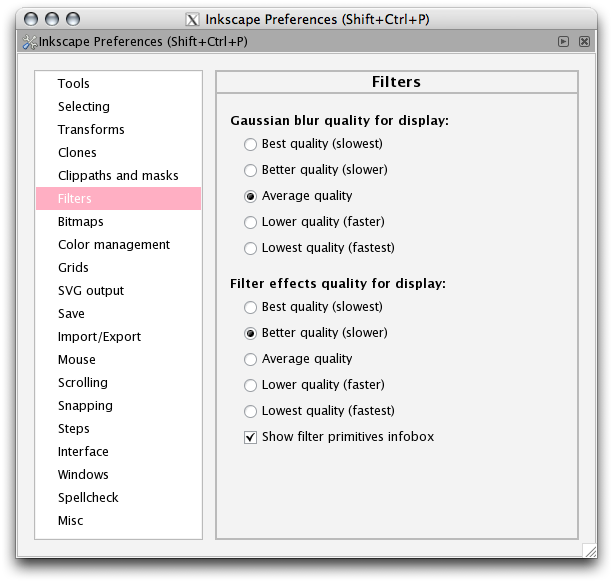Select Gaussian blur Lower quality (faster)

[x=314, y=222]
